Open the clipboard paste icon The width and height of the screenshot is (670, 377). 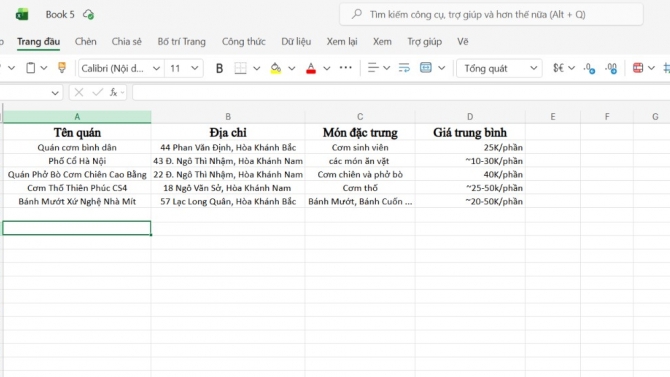click(30, 68)
